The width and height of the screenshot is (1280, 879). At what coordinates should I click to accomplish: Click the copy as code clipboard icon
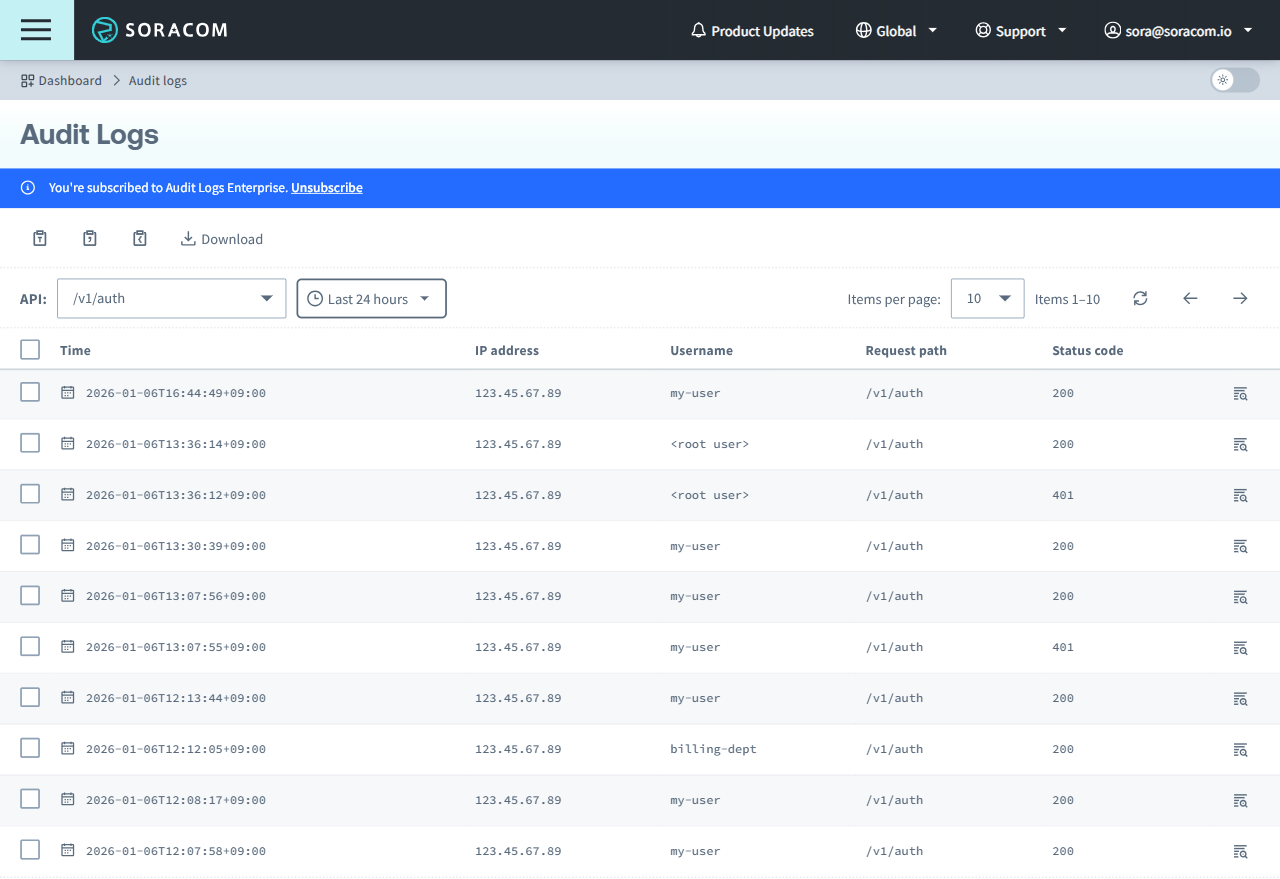[139, 238]
